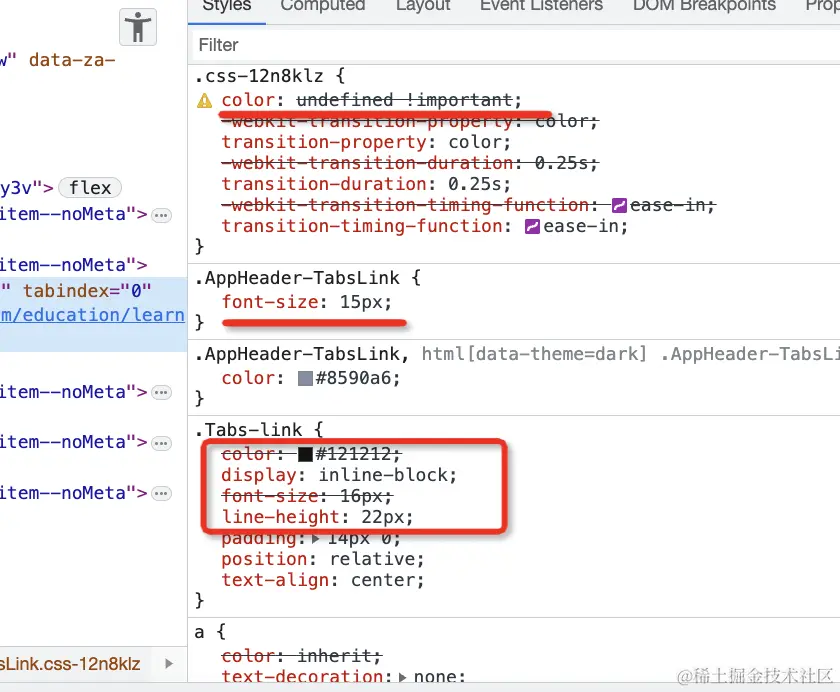Focus the Filter styles input field
This screenshot has height=692, width=840.
pos(514,45)
